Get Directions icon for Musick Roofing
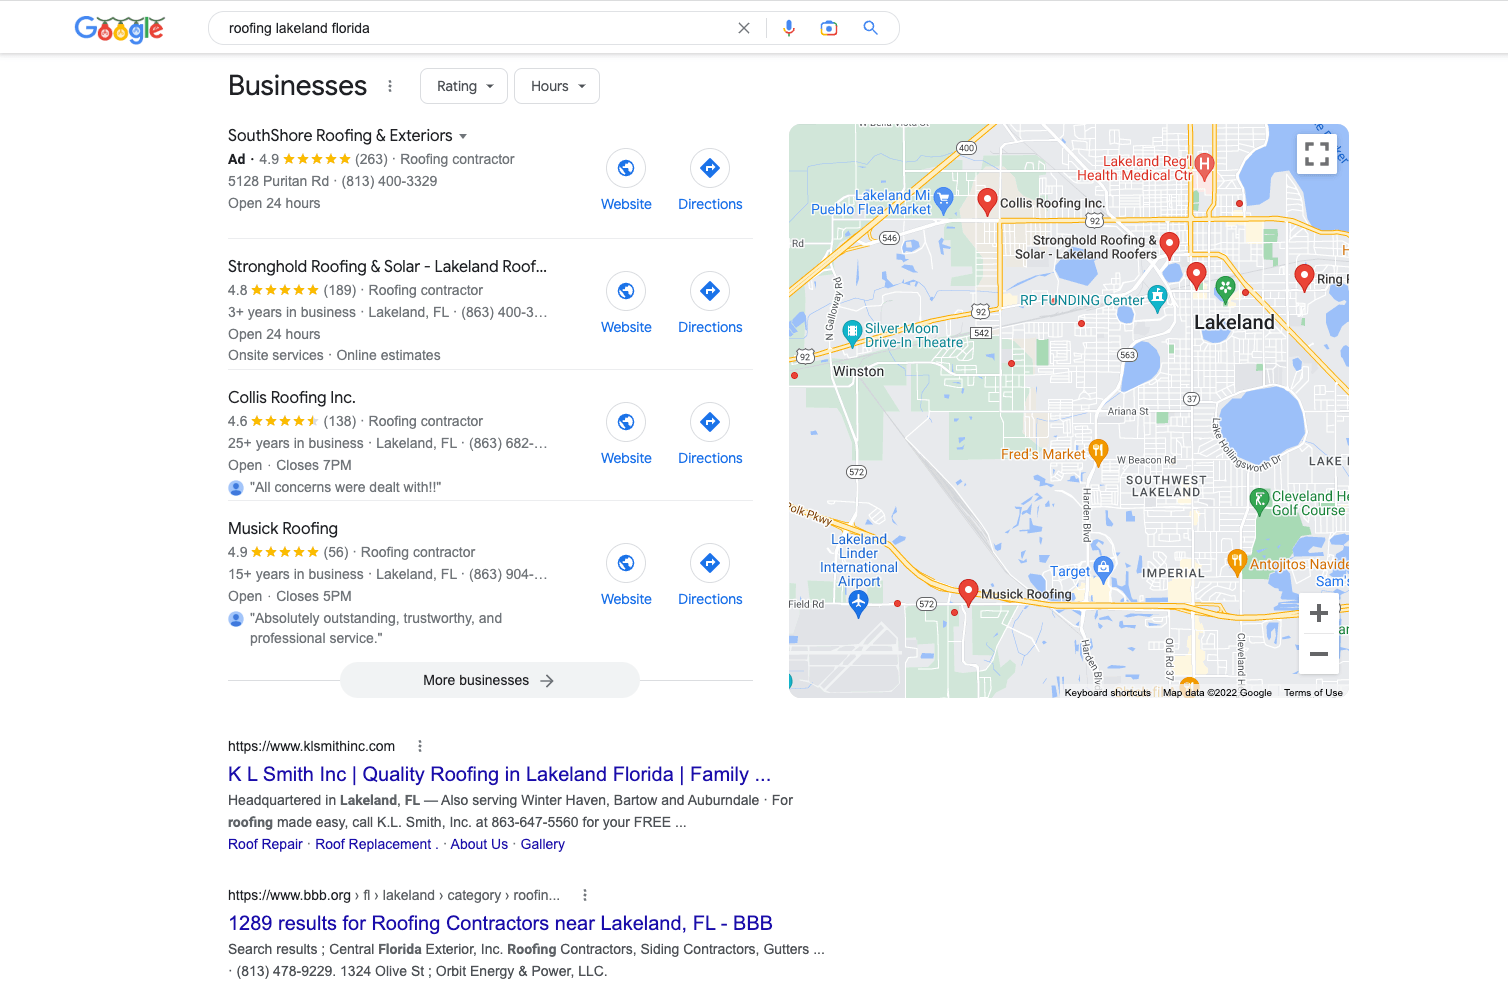Viewport: 1508px width, 1001px height. tap(710, 563)
